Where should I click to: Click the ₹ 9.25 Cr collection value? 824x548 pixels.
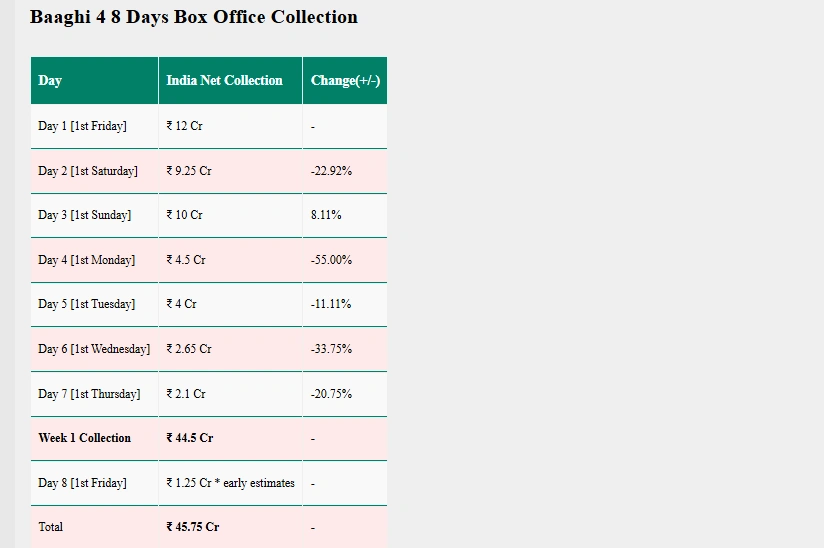[189, 171]
